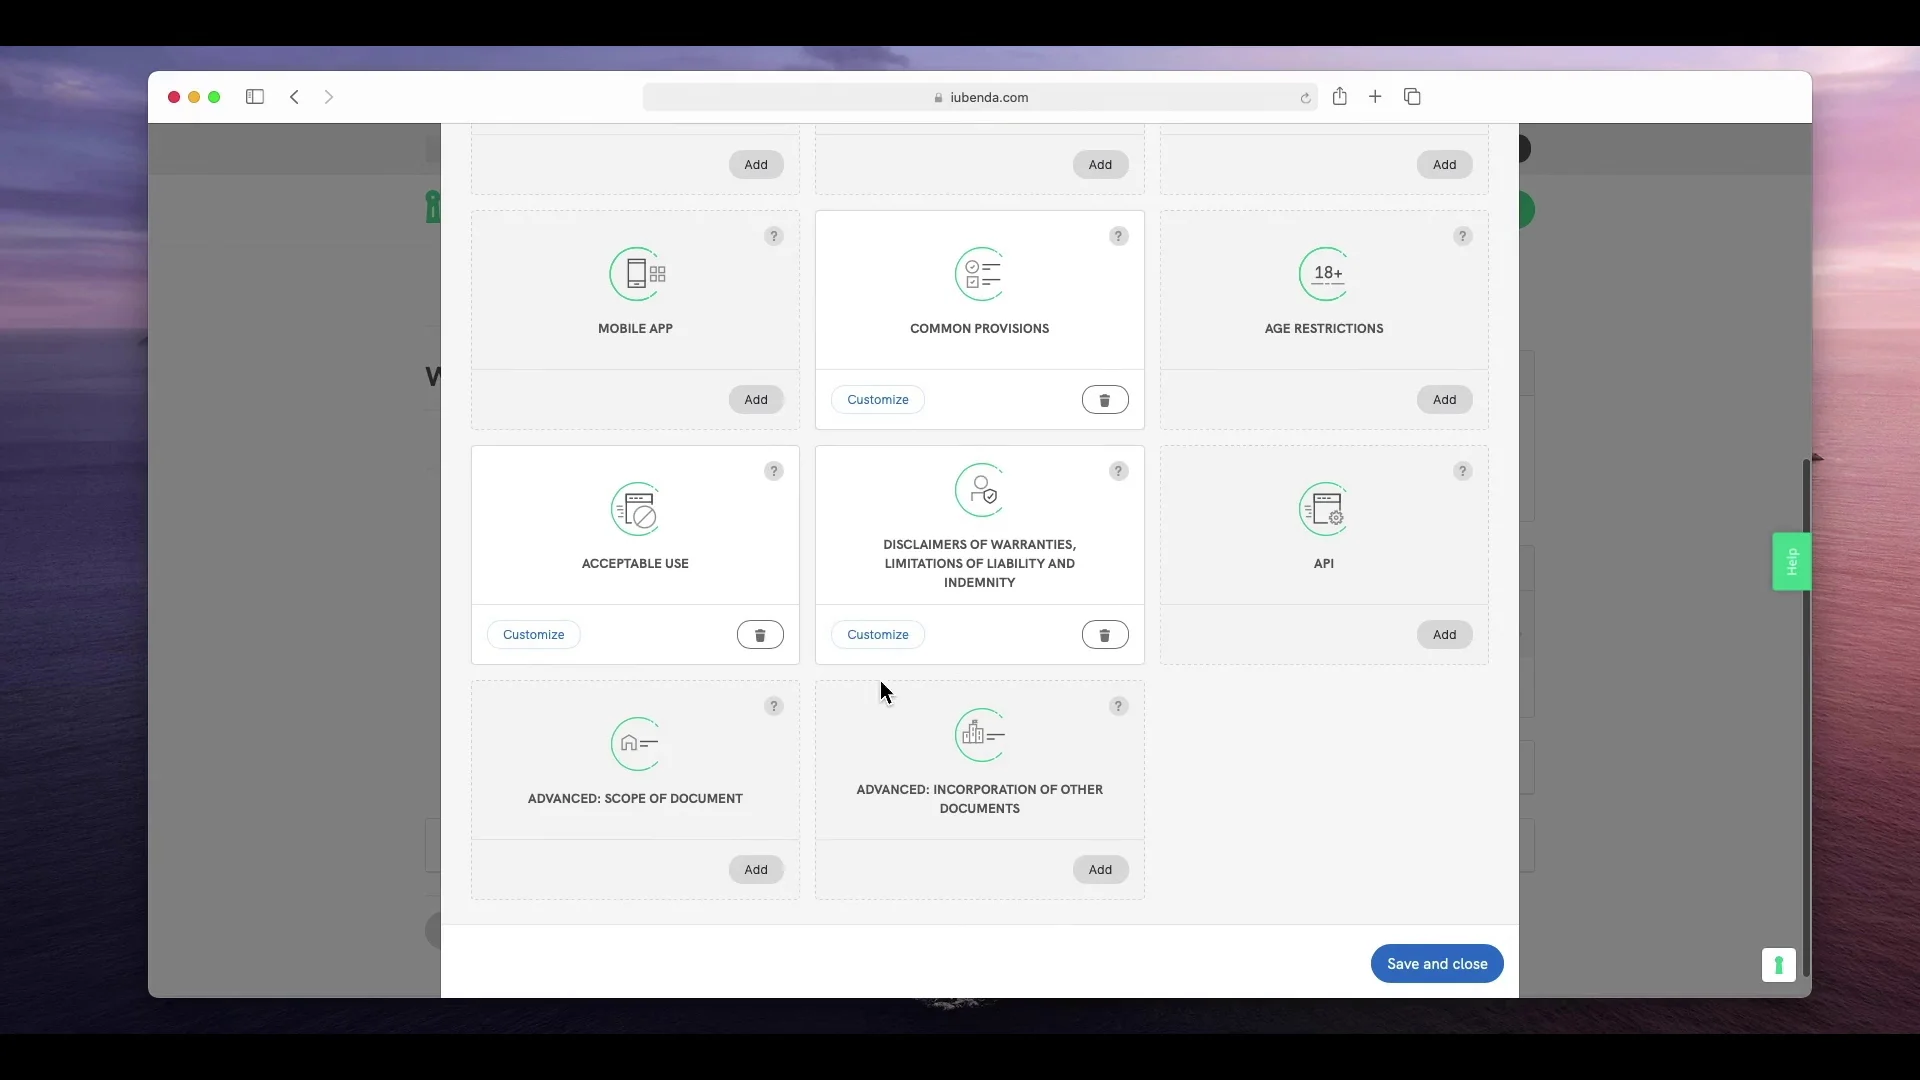Delete the Common Provisions section via trash icon
1920x1080 pixels.
(1105, 400)
